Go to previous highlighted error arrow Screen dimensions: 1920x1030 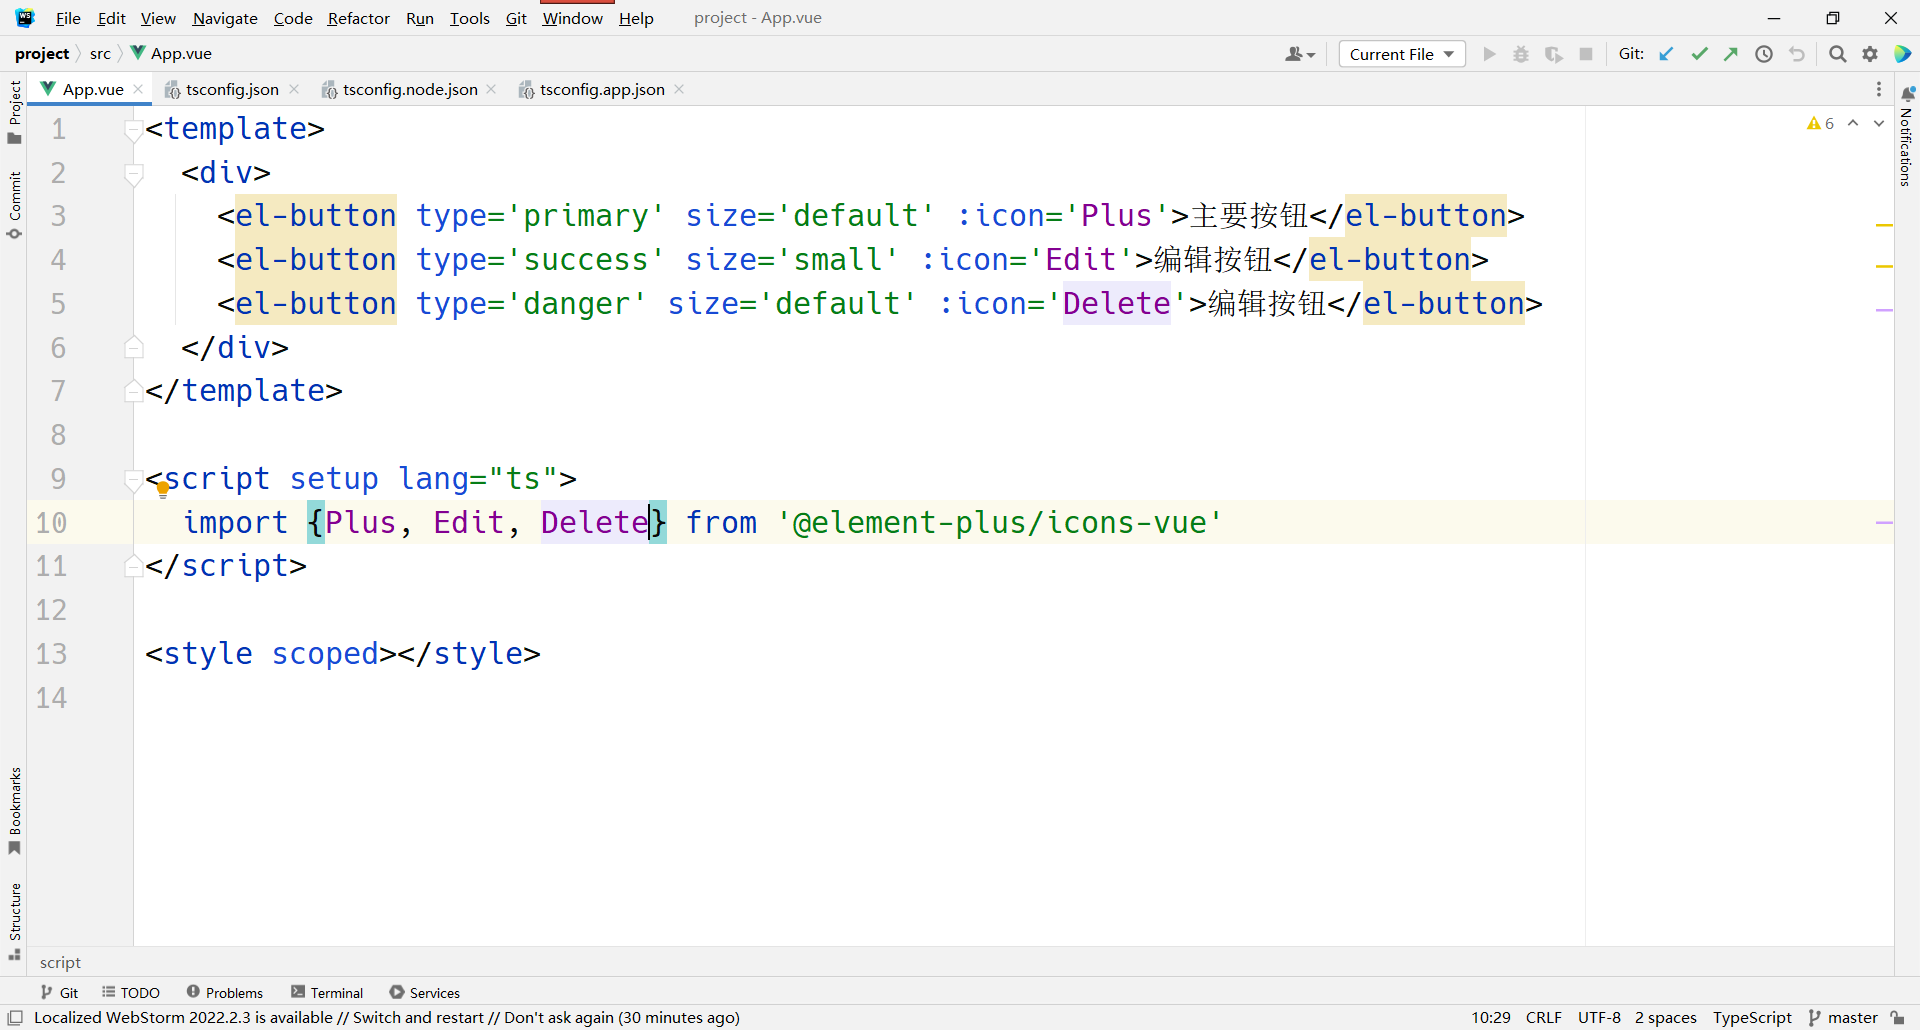1853,123
